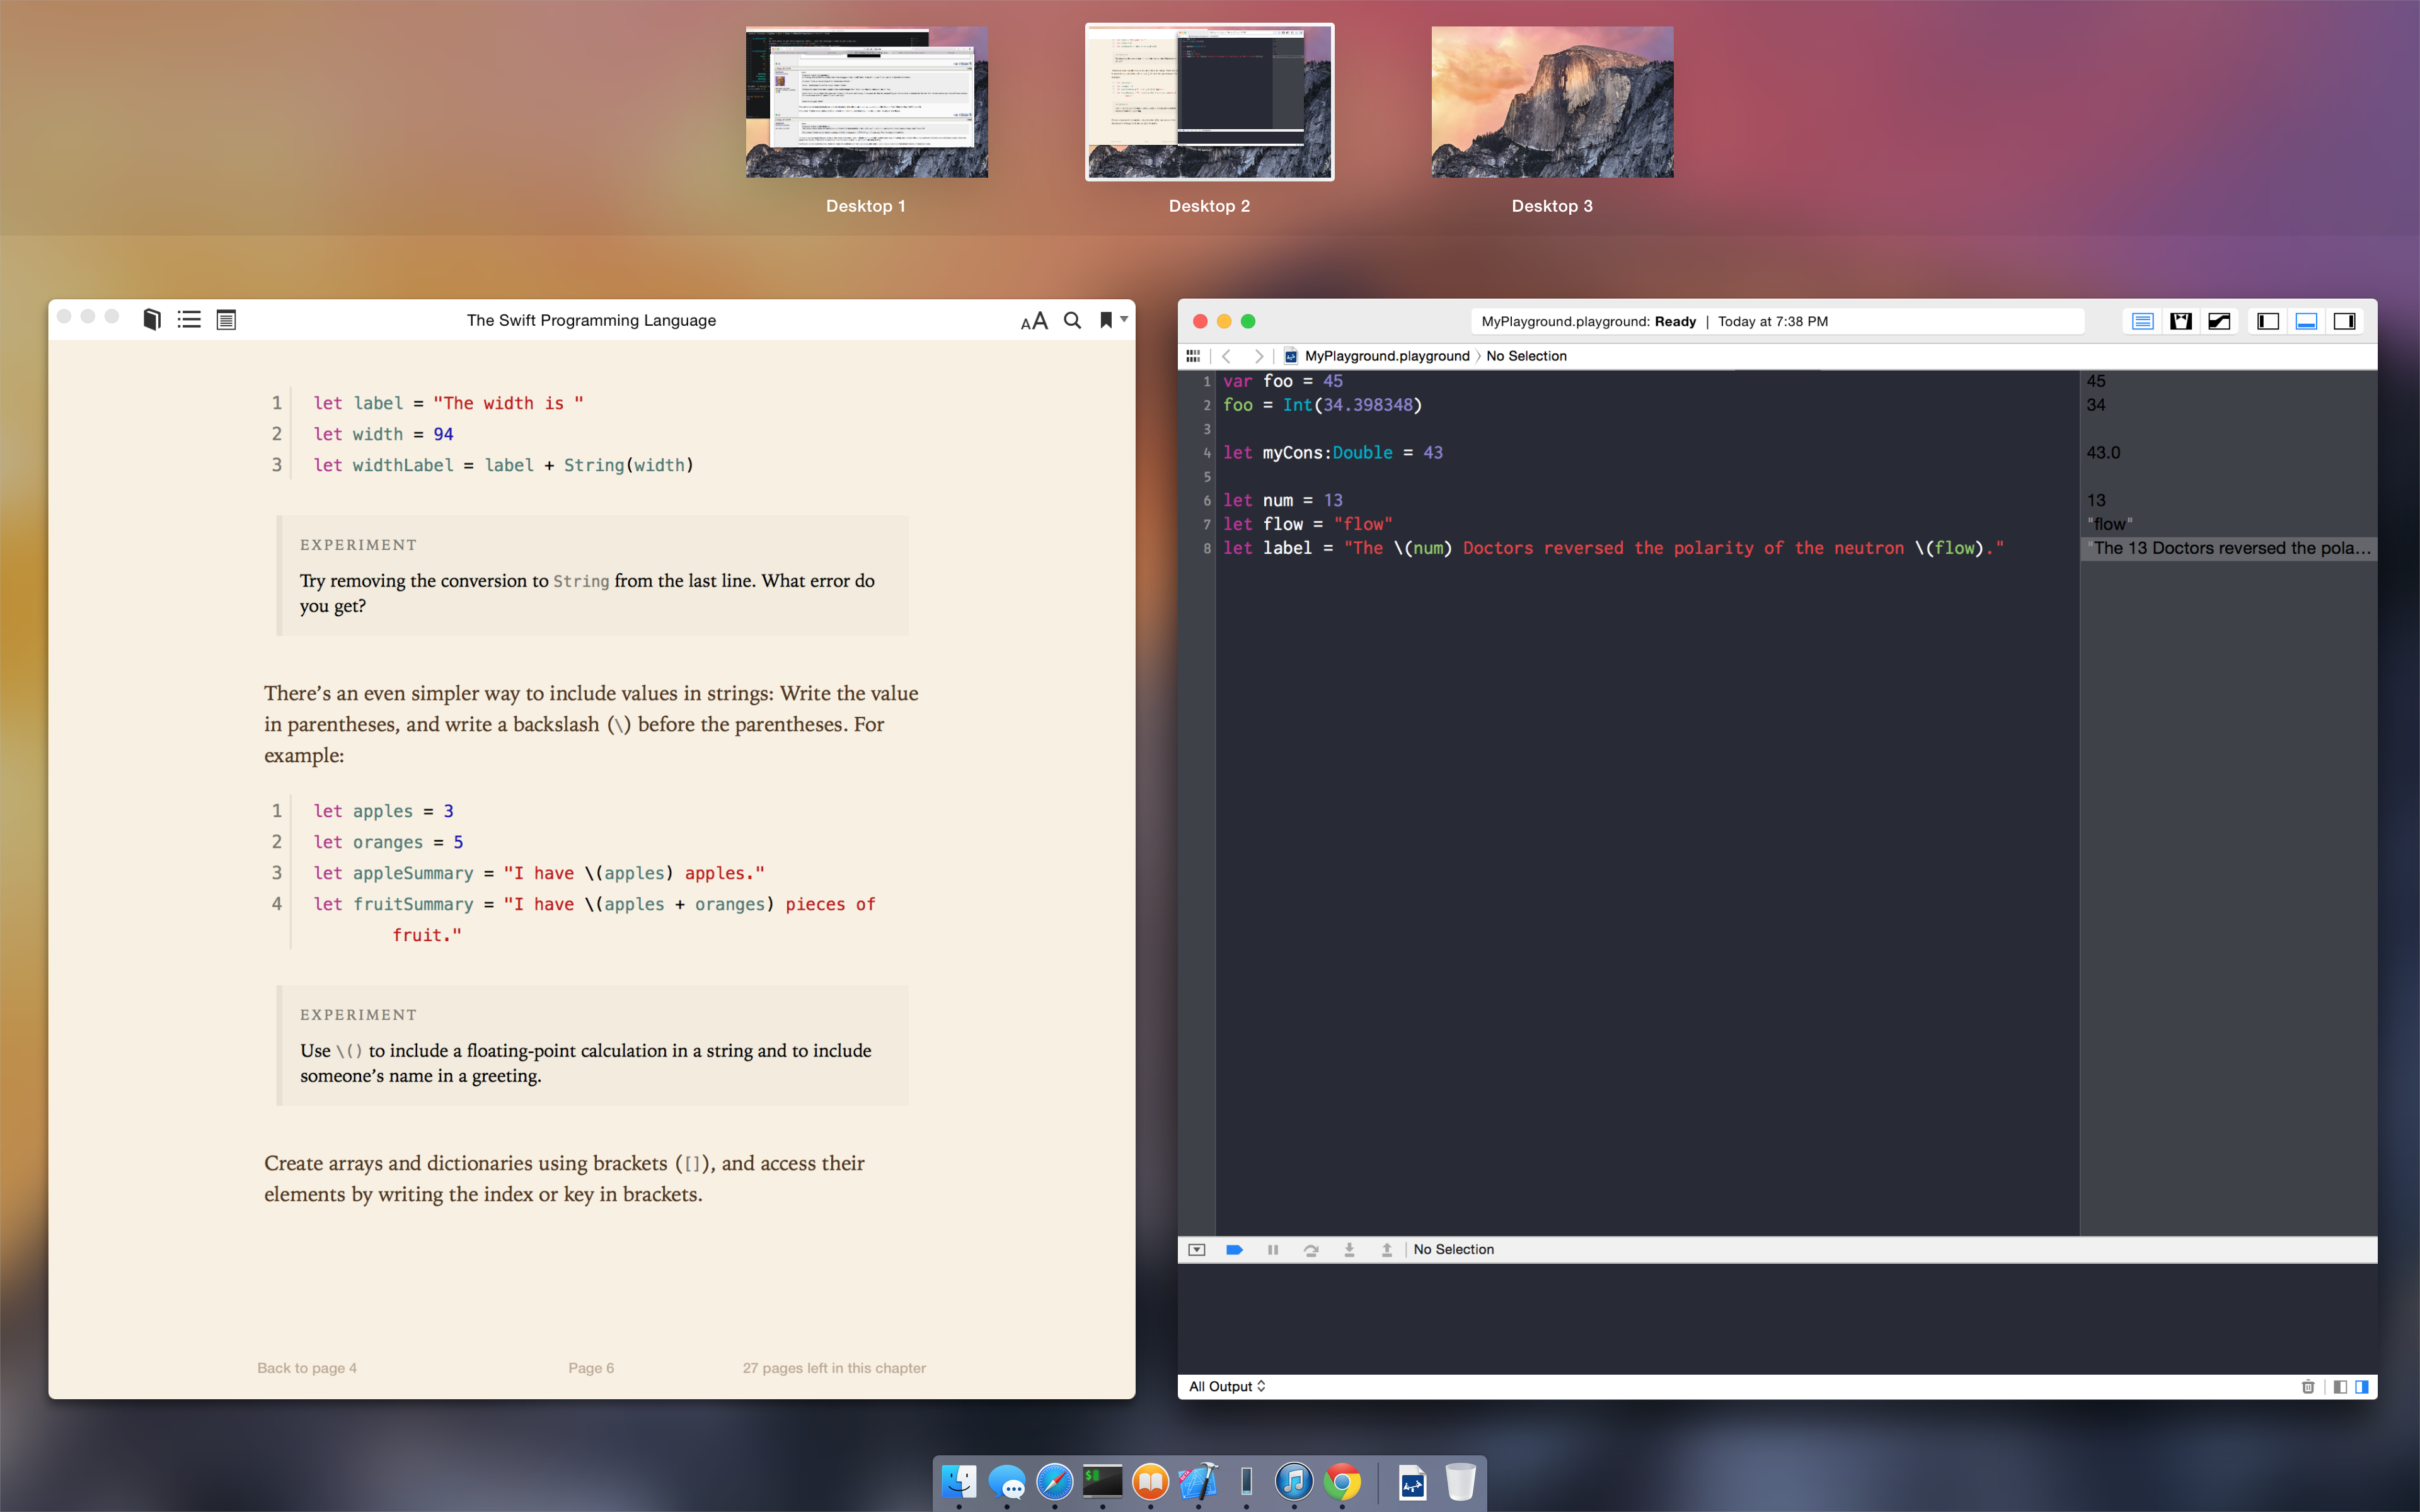
Task: Click Back to page 4 link
Action: (x=307, y=1368)
